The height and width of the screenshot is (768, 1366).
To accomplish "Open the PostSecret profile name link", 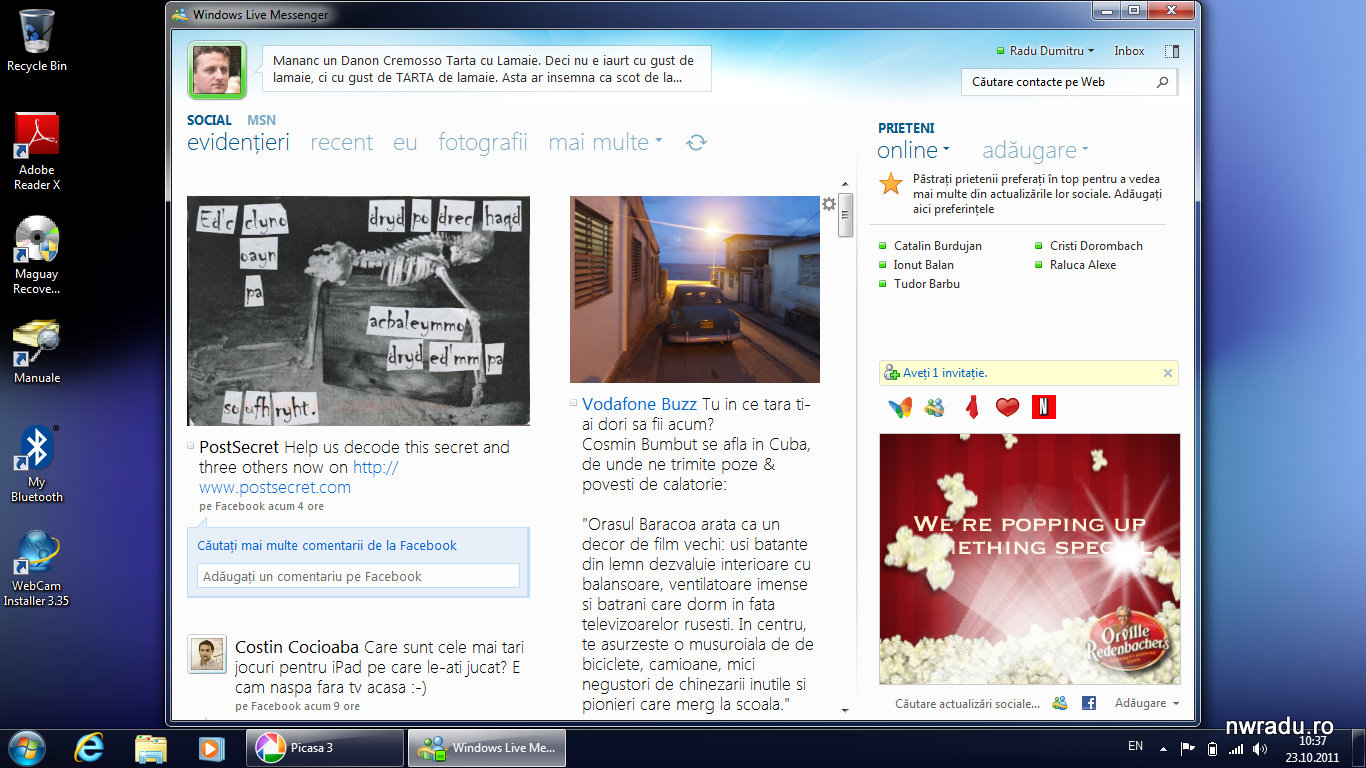I will pyautogui.click(x=239, y=447).
